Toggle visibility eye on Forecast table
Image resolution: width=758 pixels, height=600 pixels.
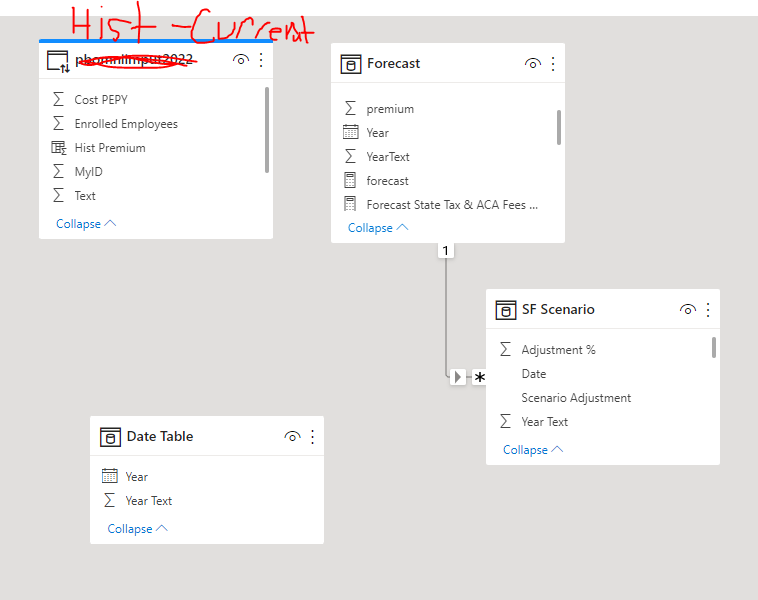532,64
